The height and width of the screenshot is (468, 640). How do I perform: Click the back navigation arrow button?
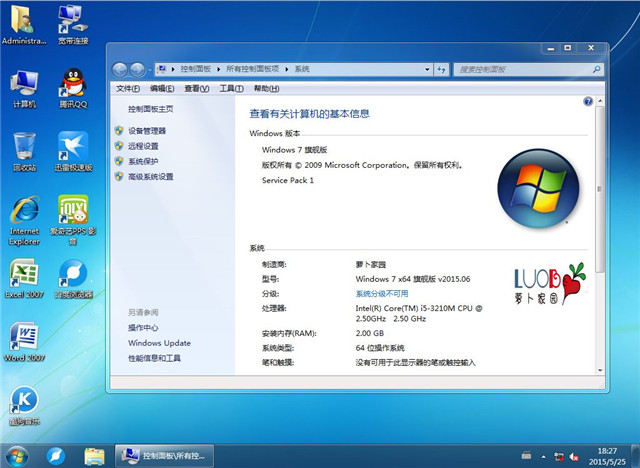(121, 69)
